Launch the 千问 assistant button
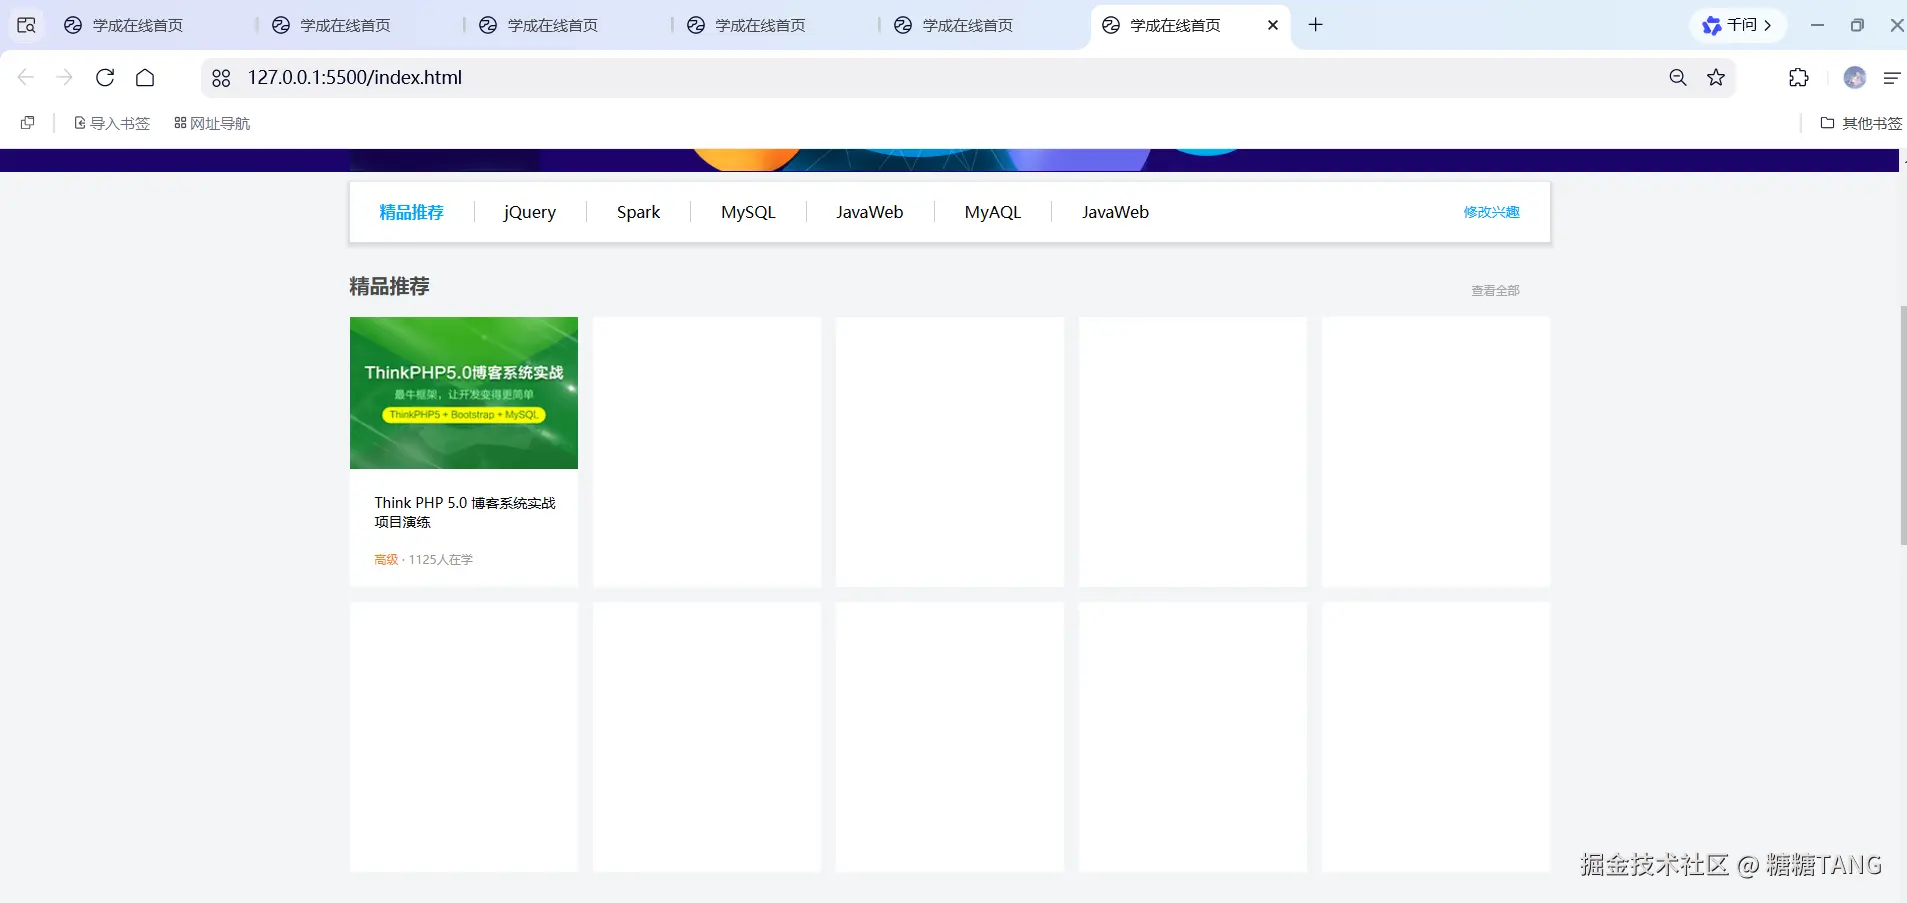This screenshot has width=1907, height=903. 1738,25
